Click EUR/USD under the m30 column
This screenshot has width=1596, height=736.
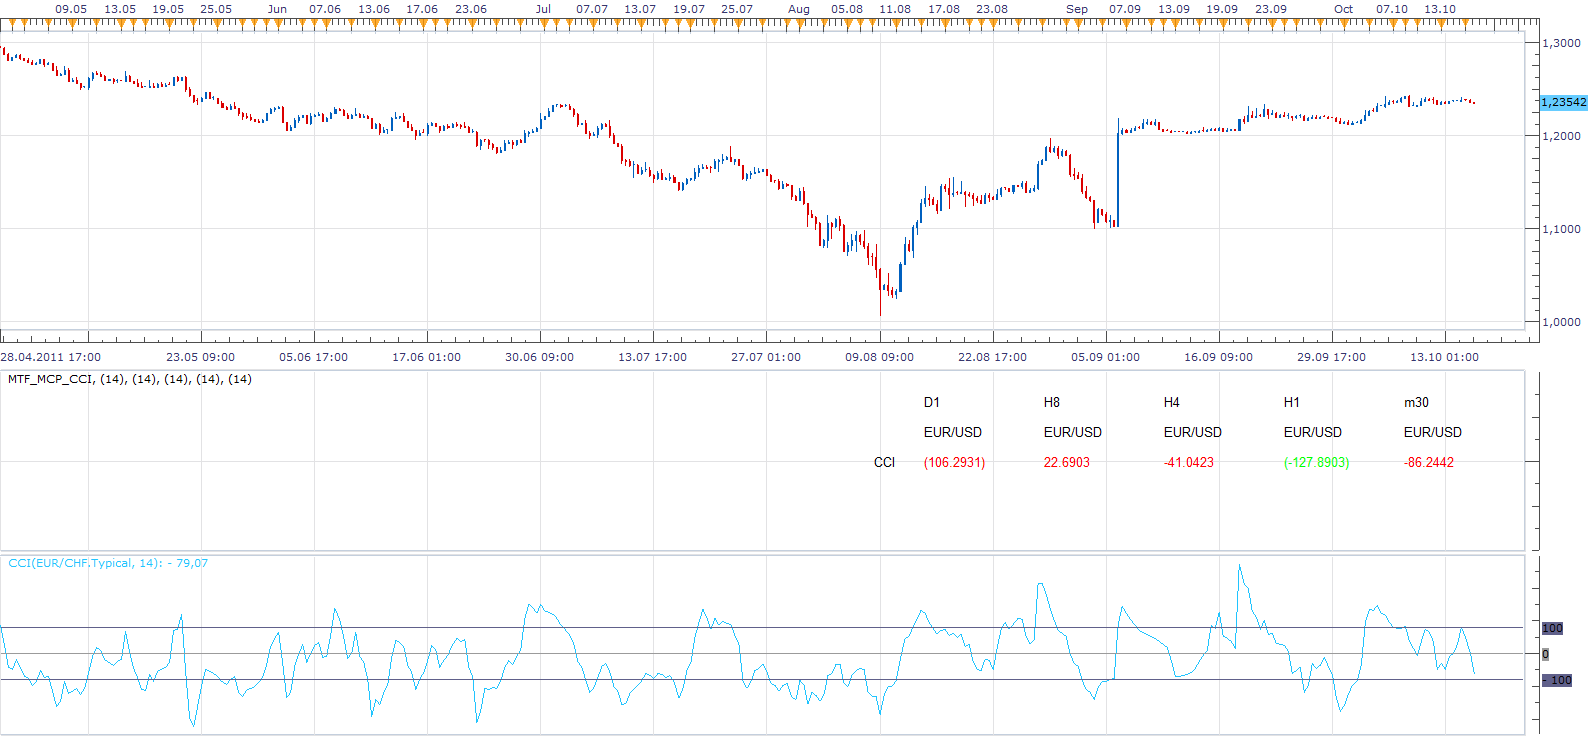(x=1433, y=432)
